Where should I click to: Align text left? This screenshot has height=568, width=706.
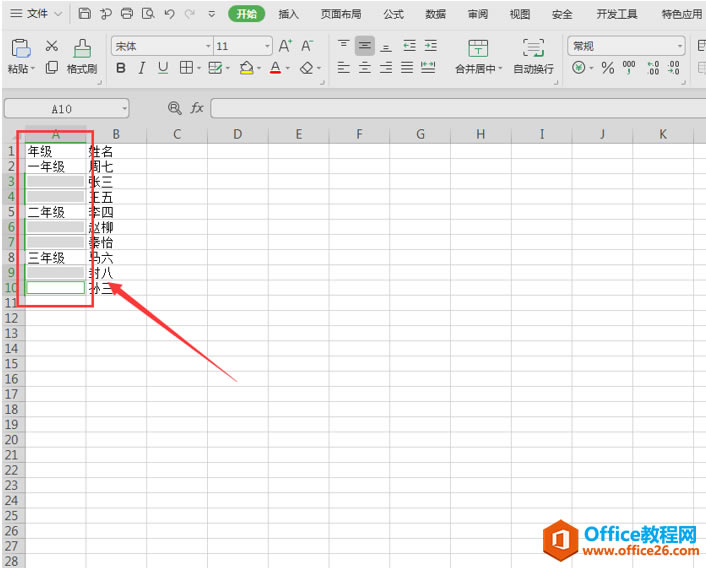344,68
